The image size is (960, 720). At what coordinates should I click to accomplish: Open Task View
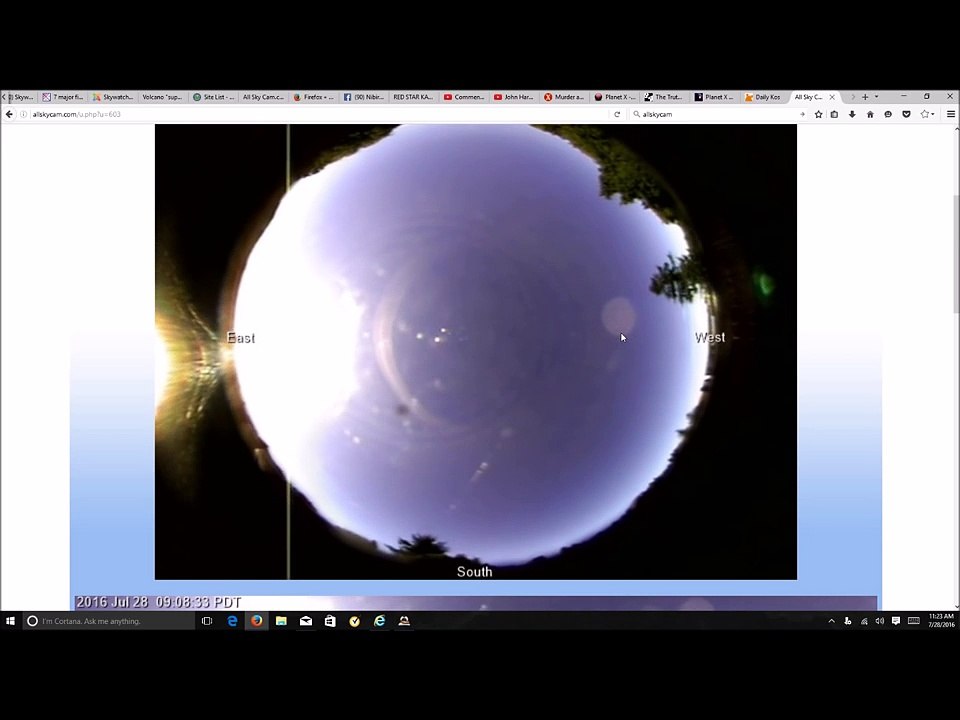pos(207,621)
